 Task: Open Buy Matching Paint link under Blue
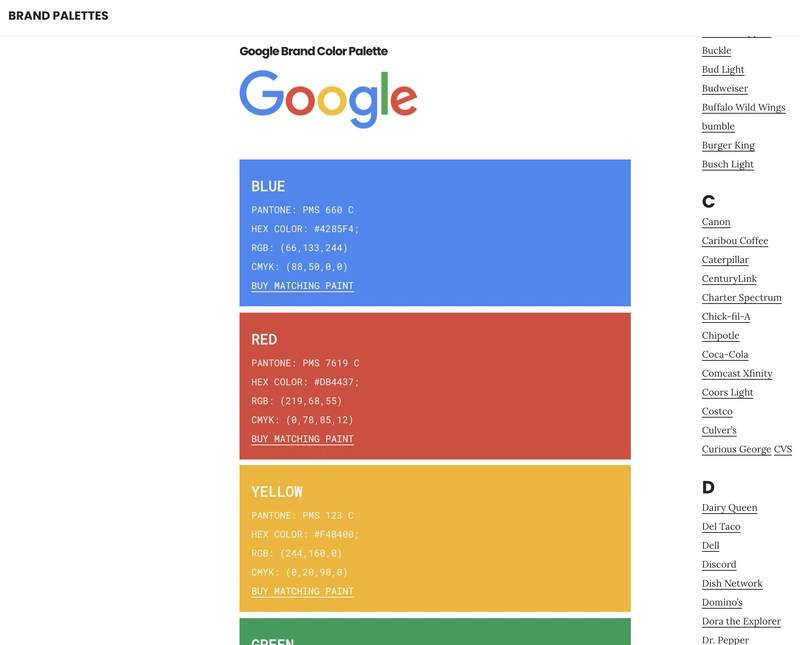302,286
